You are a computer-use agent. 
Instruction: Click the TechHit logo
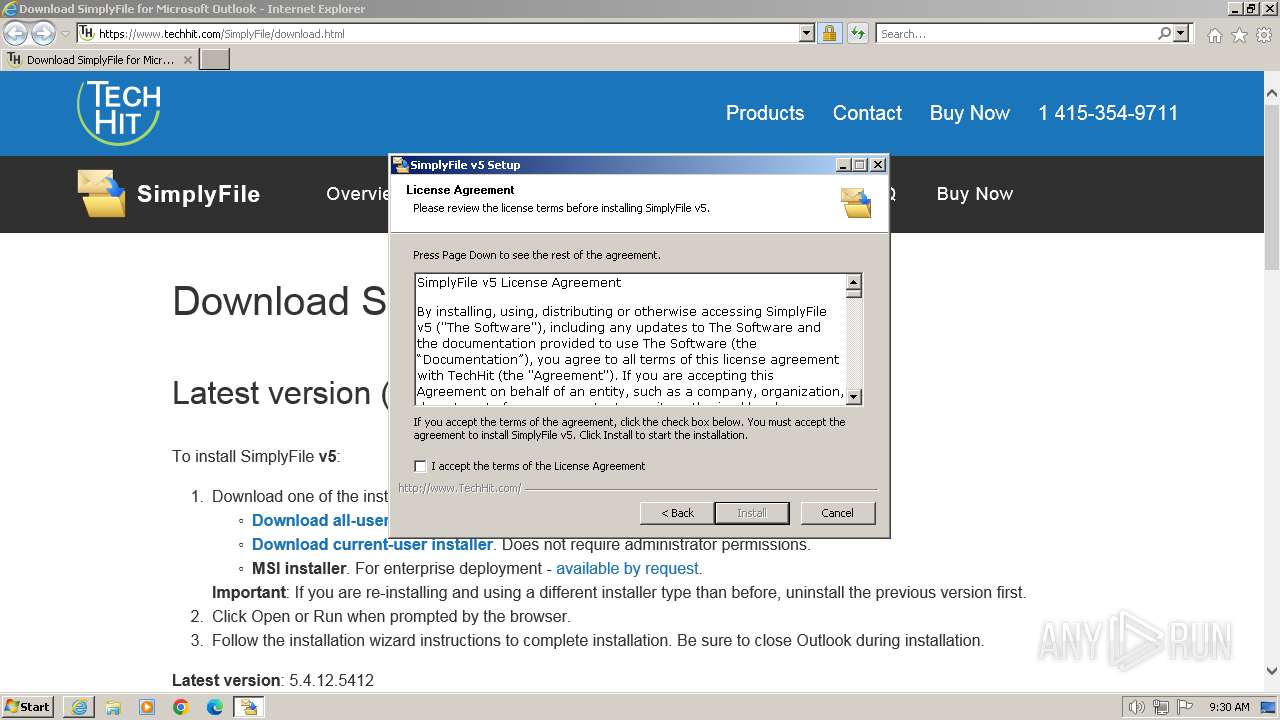pos(119,112)
